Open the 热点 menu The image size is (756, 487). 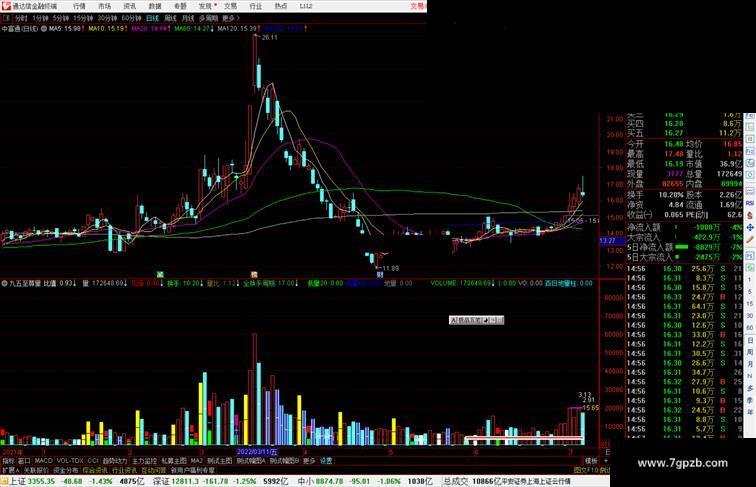pos(281,6)
